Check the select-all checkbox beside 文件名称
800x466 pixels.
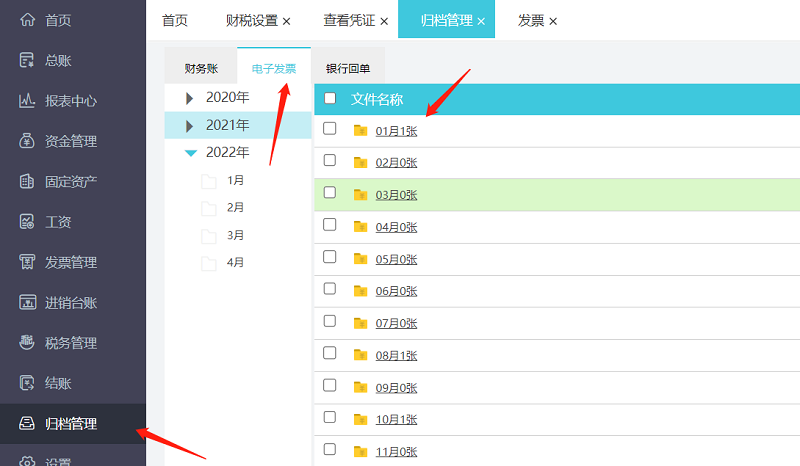(330, 99)
